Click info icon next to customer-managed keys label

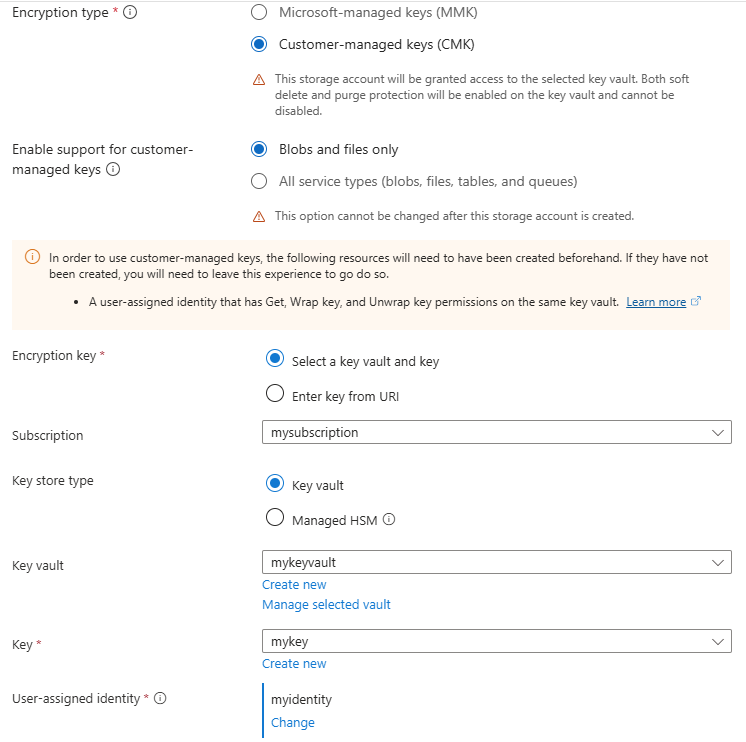click(x=113, y=169)
